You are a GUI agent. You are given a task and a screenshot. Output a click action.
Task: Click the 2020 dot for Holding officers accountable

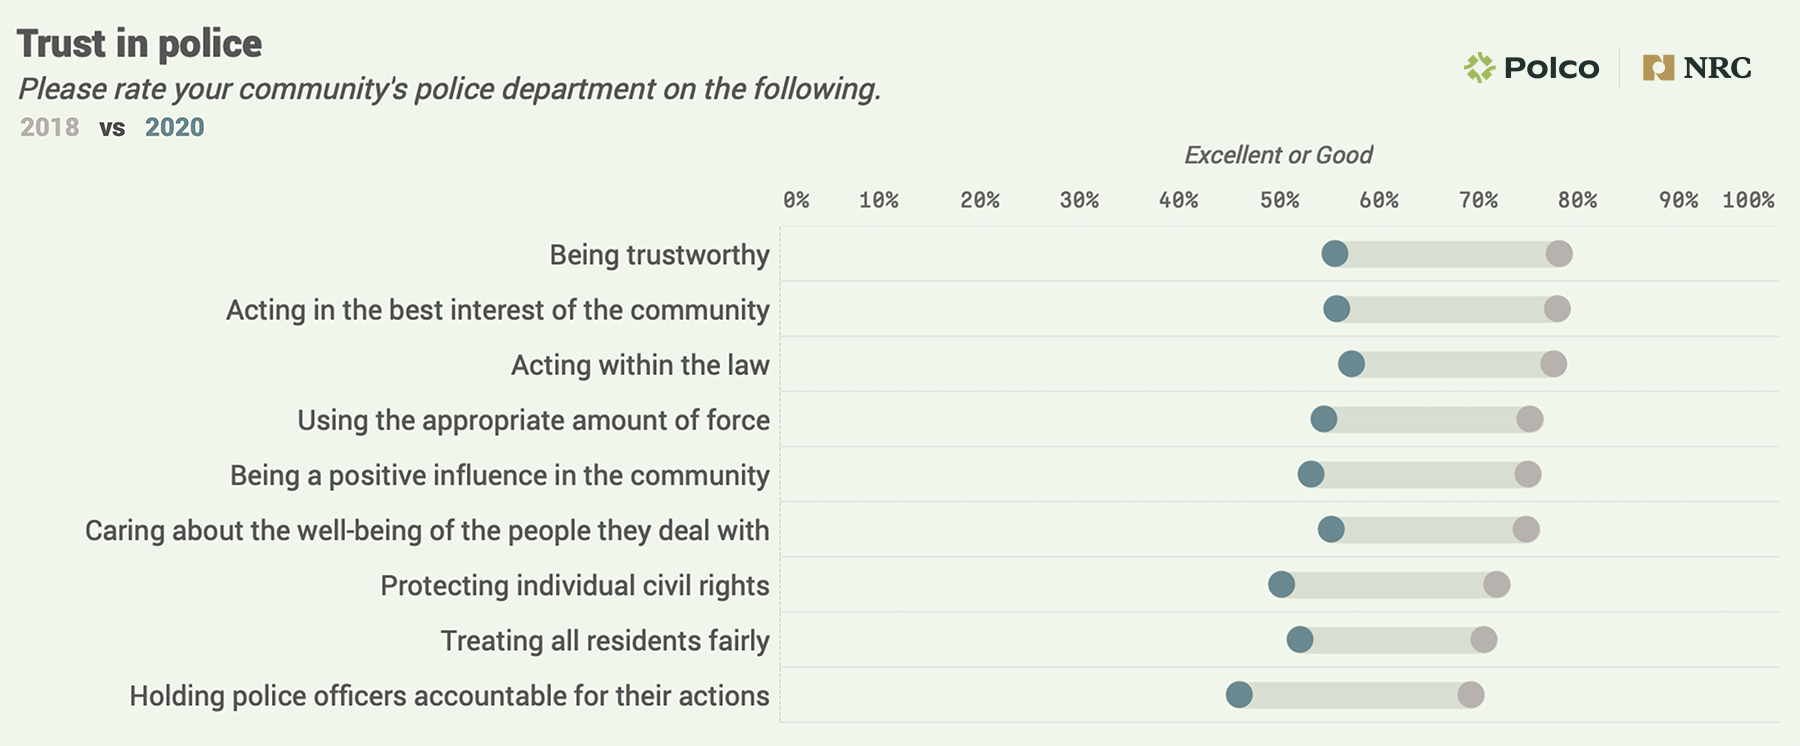point(1239,695)
